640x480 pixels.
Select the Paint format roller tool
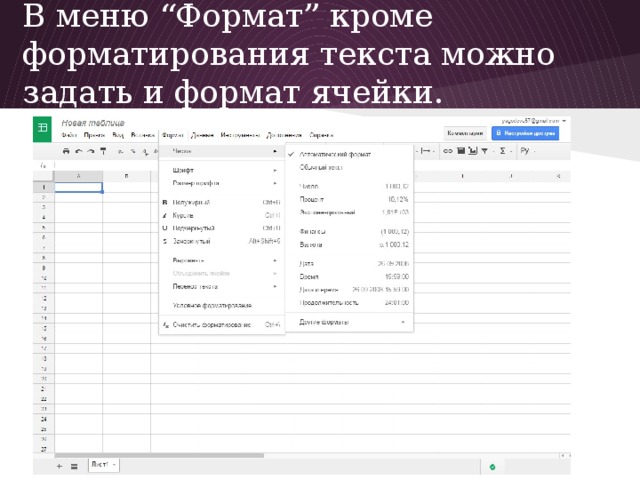pyautogui.click(x=103, y=151)
